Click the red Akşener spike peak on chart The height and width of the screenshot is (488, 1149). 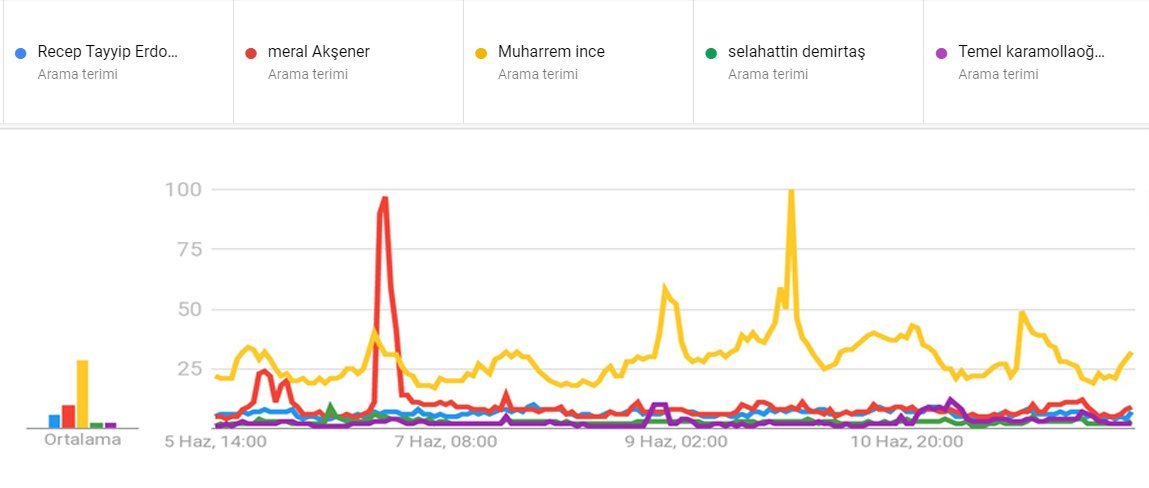point(384,199)
